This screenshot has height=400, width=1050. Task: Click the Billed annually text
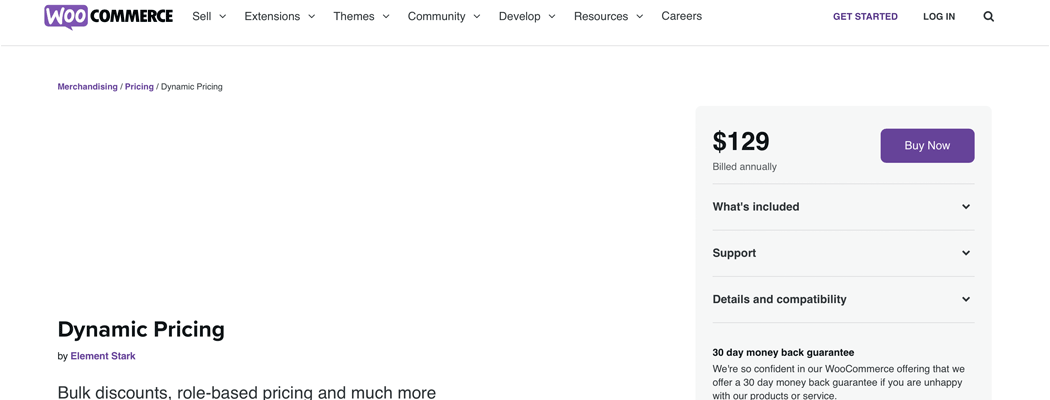pos(744,167)
